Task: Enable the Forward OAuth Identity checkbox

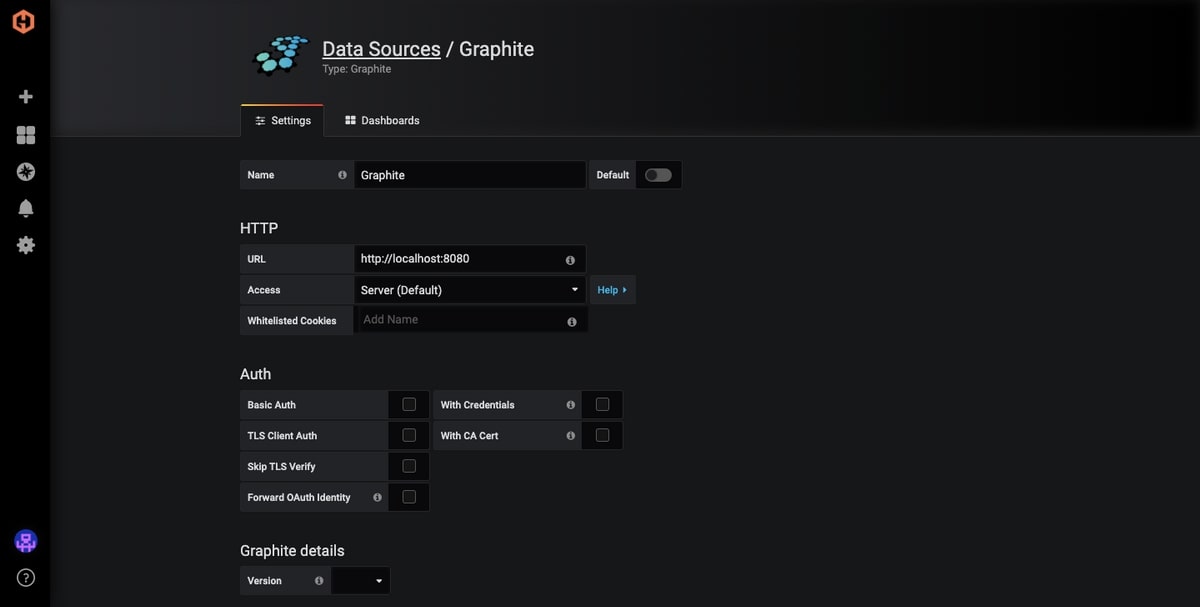Action: click(409, 497)
